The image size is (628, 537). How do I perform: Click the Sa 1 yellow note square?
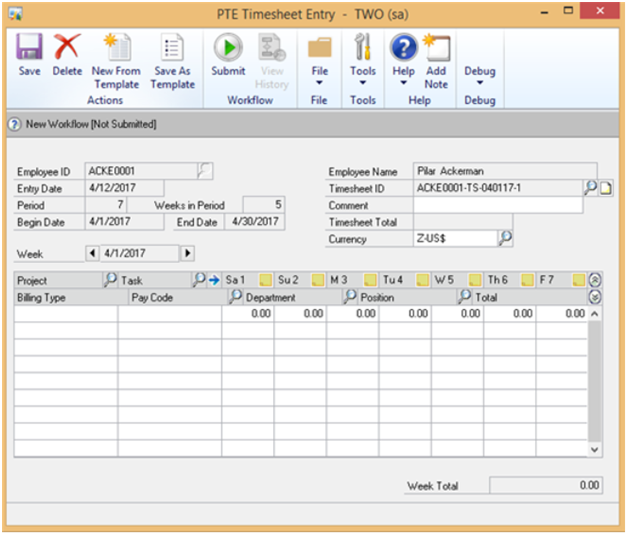tap(266, 281)
